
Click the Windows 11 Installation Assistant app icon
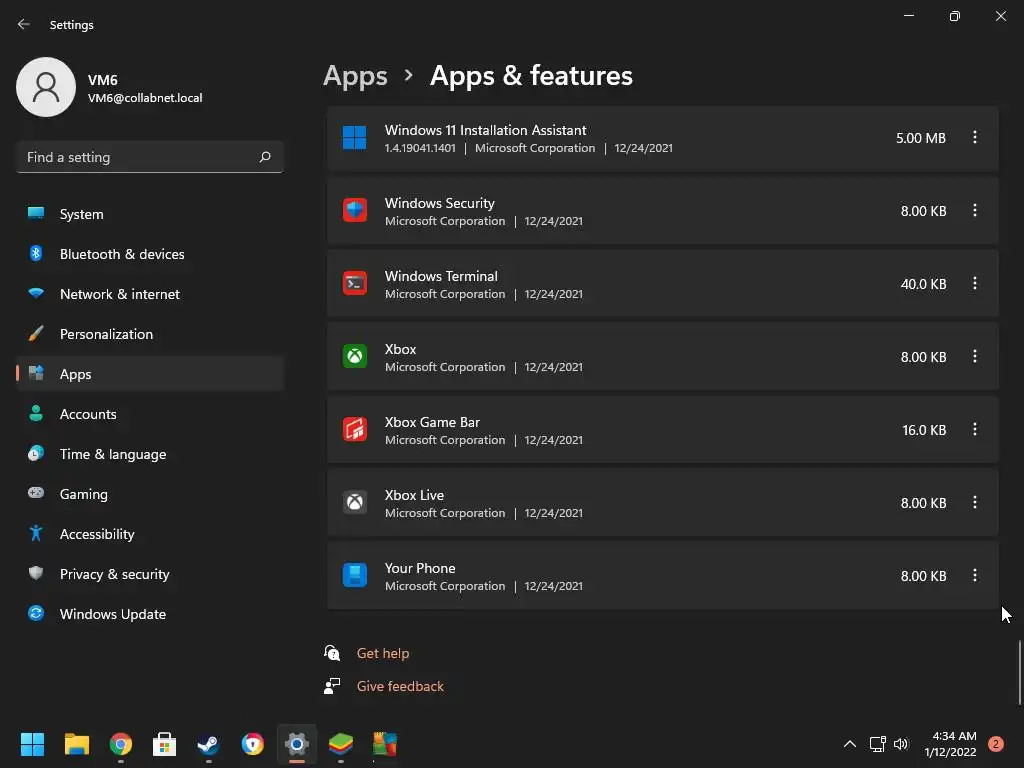(355, 138)
